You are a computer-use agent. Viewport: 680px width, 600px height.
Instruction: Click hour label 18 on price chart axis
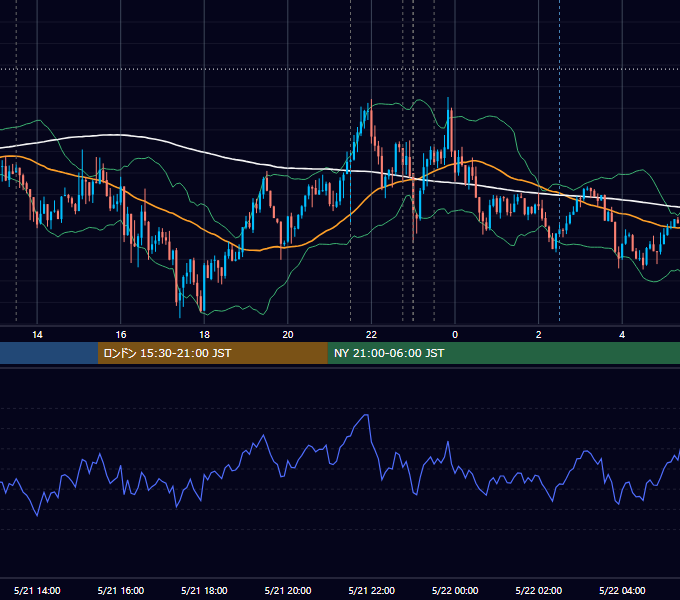(204, 335)
